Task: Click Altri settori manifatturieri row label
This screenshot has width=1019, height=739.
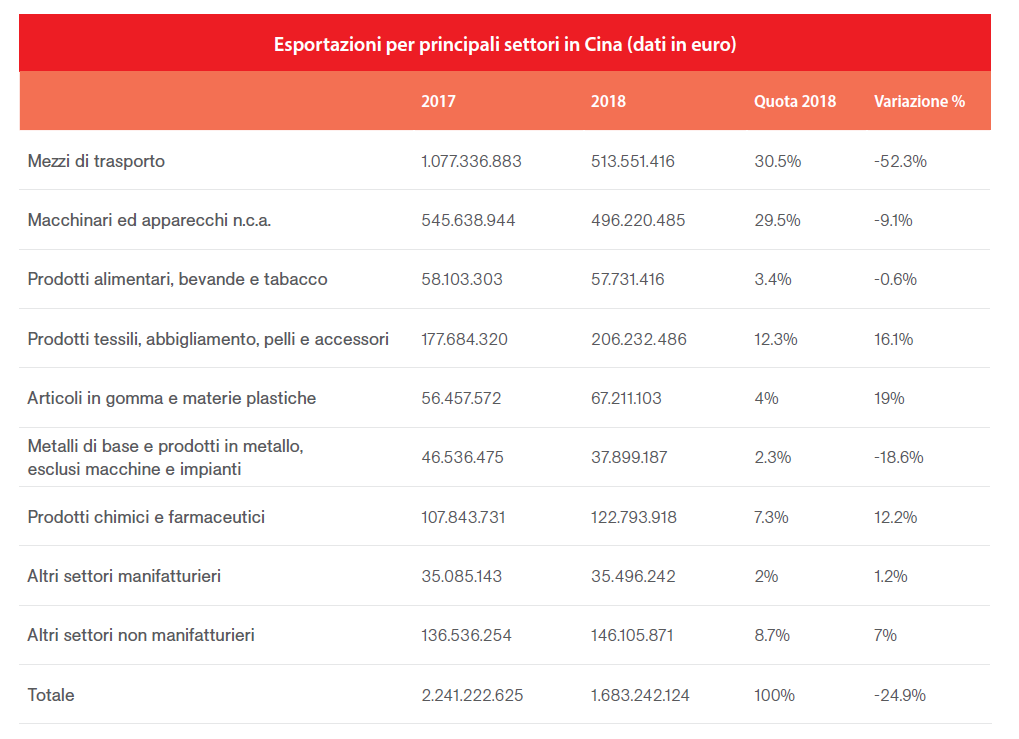Action: tap(124, 576)
